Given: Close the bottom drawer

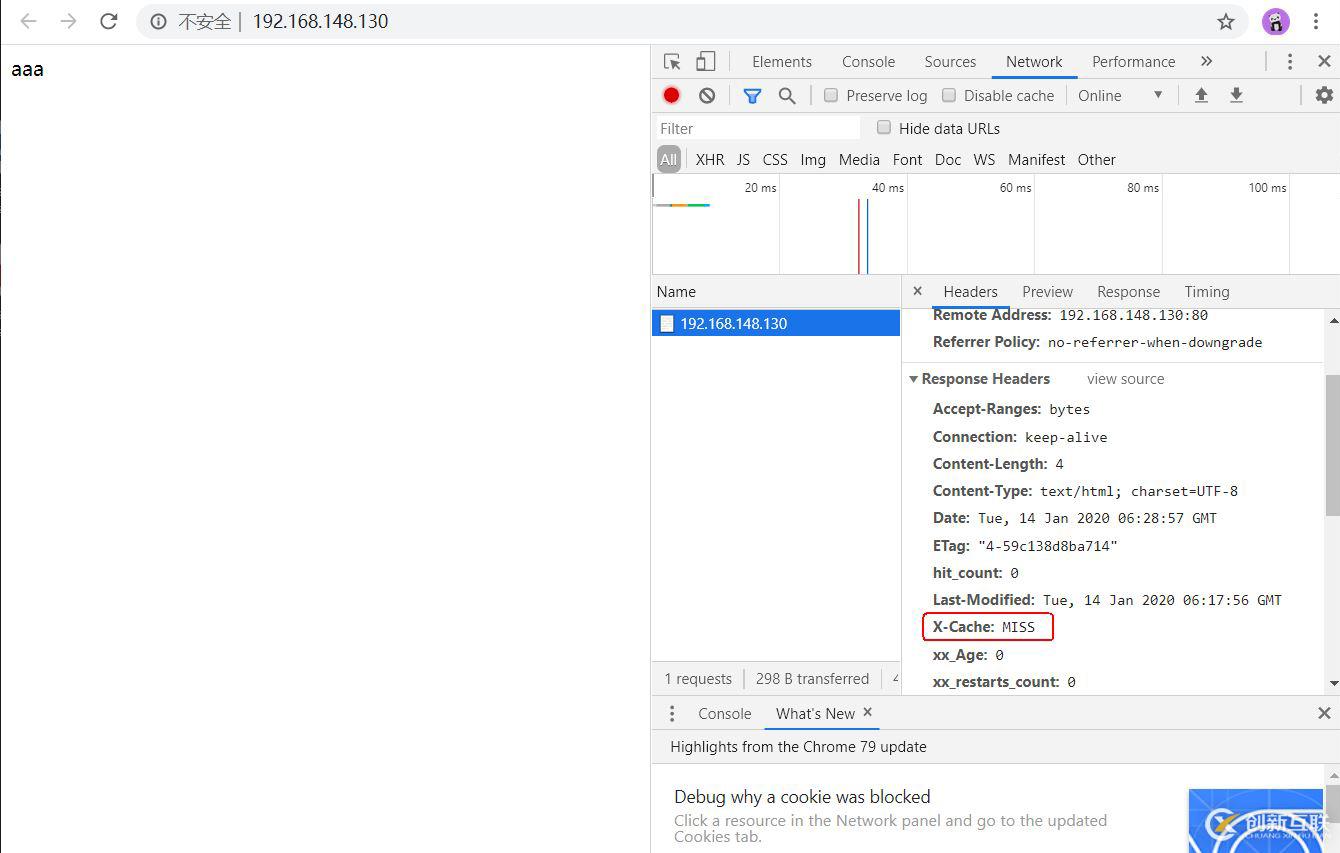Looking at the screenshot, I should pos(1324,713).
